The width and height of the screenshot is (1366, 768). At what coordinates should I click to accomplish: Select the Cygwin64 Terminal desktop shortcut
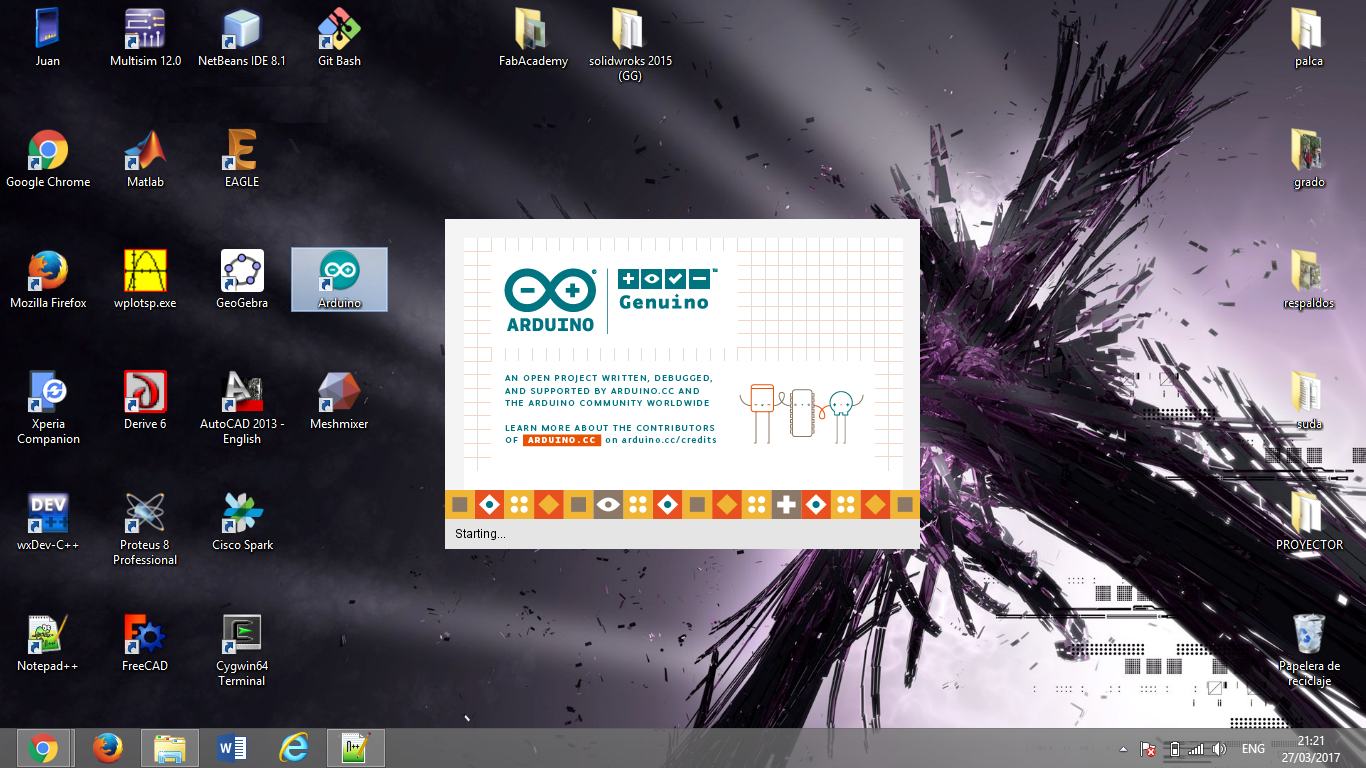(242, 651)
